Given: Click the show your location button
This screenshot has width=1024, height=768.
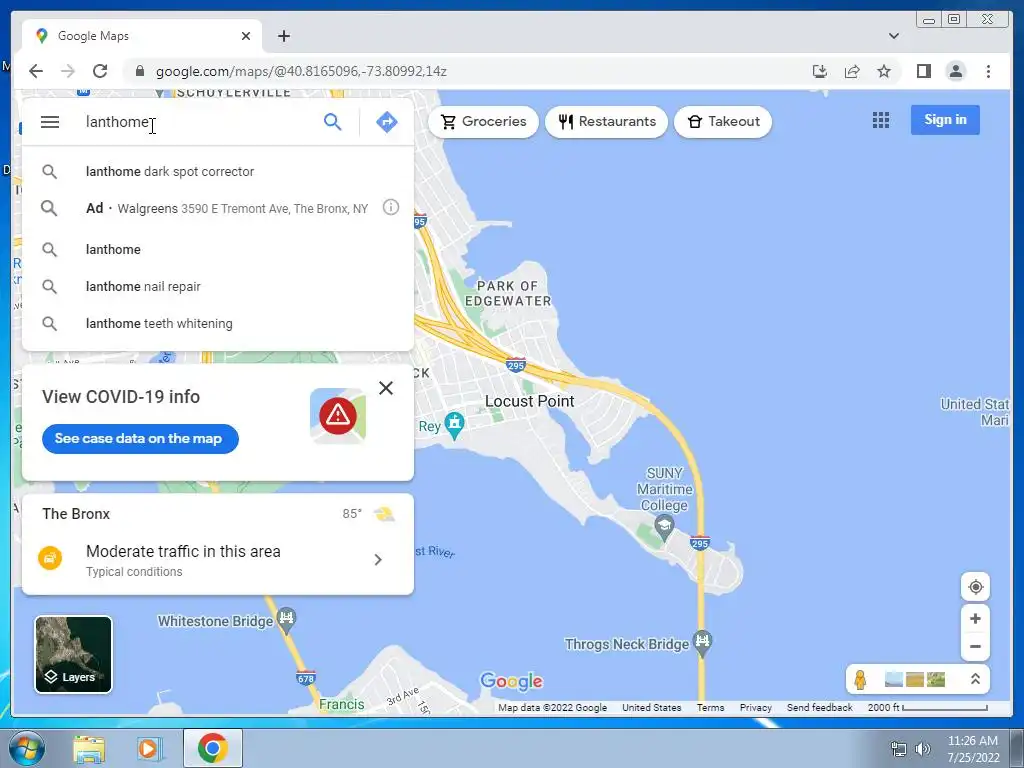Looking at the screenshot, I should point(975,586).
